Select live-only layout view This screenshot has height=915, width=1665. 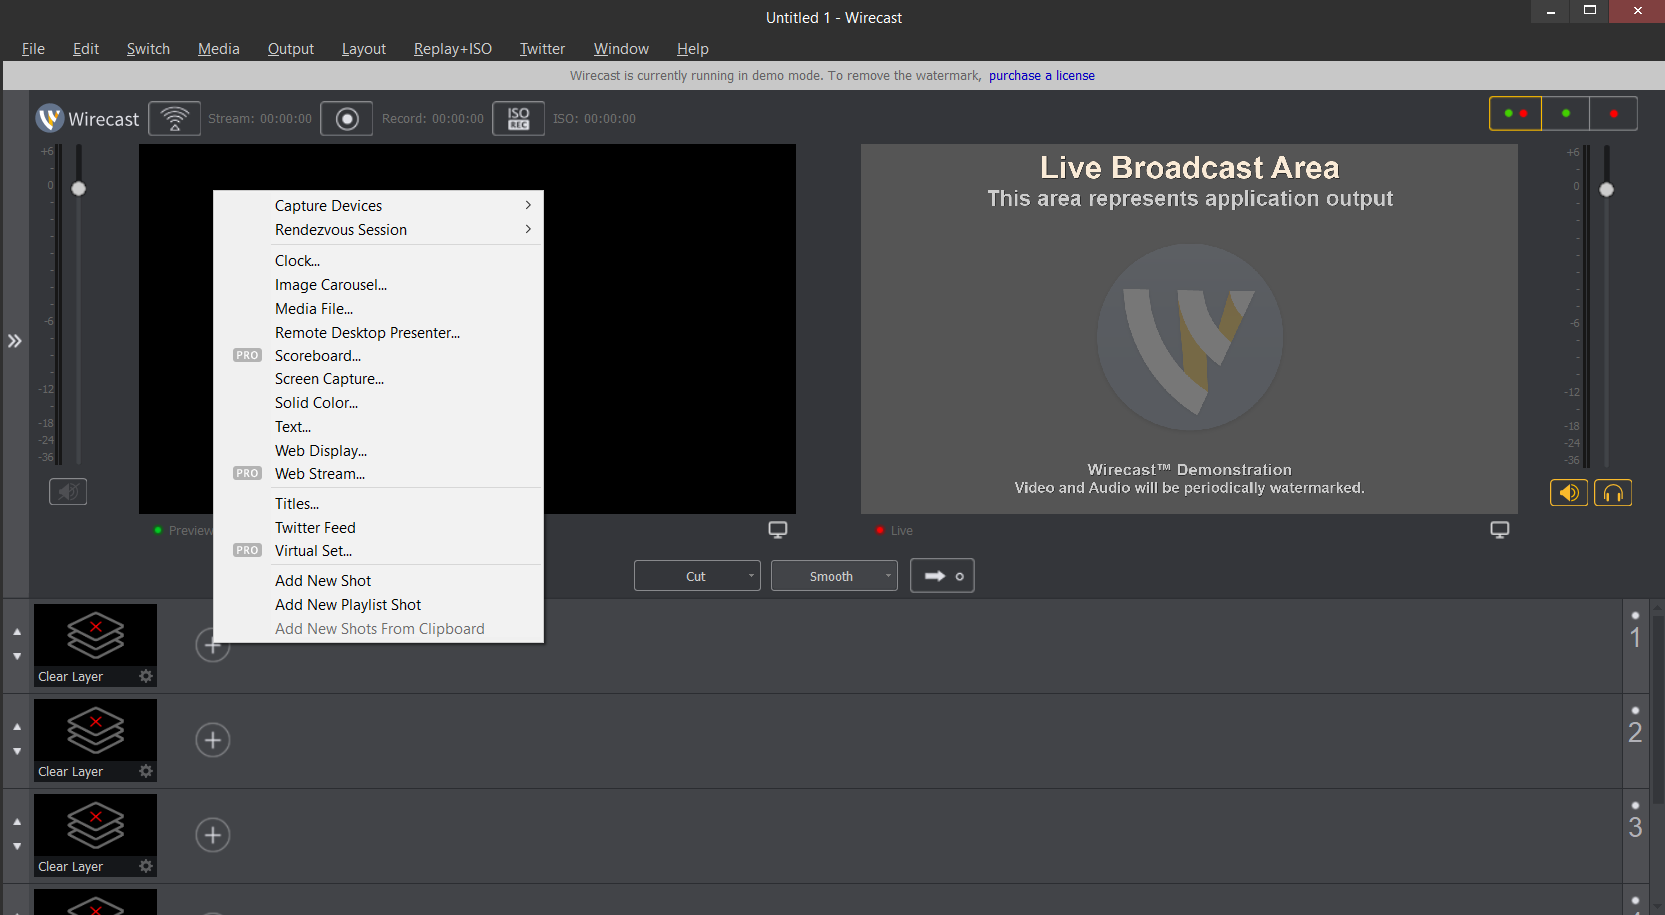tap(1613, 113)
